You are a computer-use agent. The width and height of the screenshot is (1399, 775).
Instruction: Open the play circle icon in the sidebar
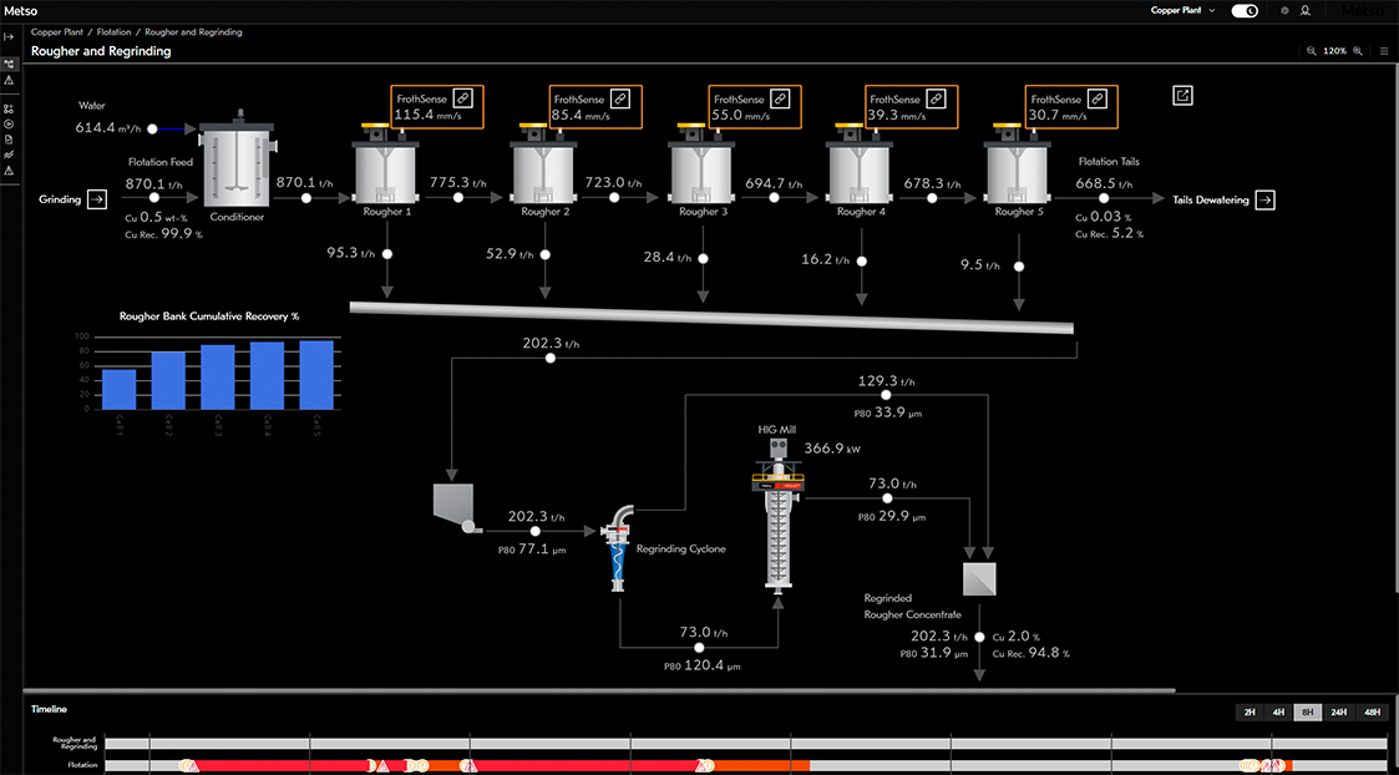(9, 124)
